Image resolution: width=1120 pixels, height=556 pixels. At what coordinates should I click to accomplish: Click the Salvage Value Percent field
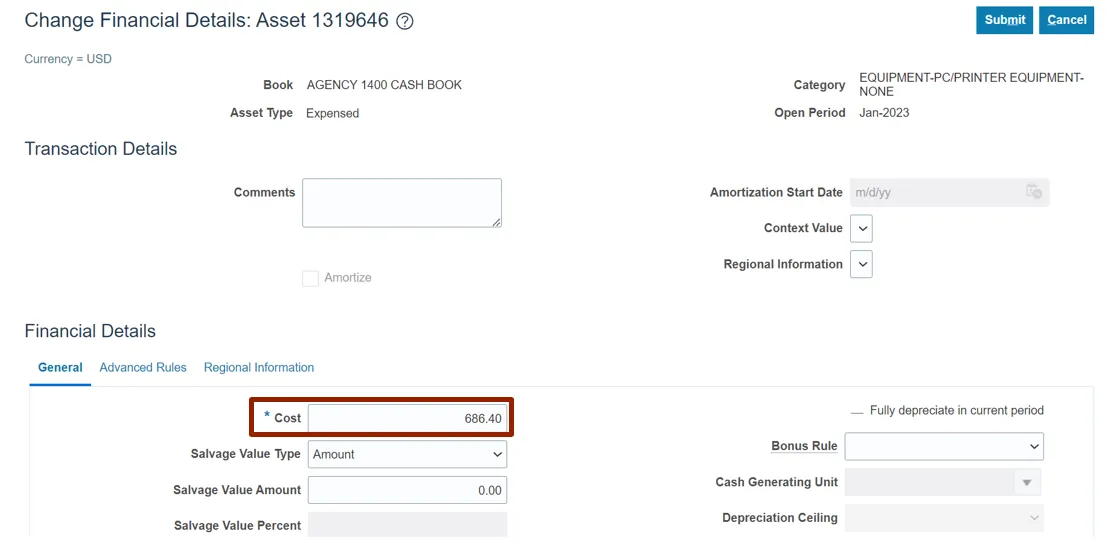tap(407, 525)
